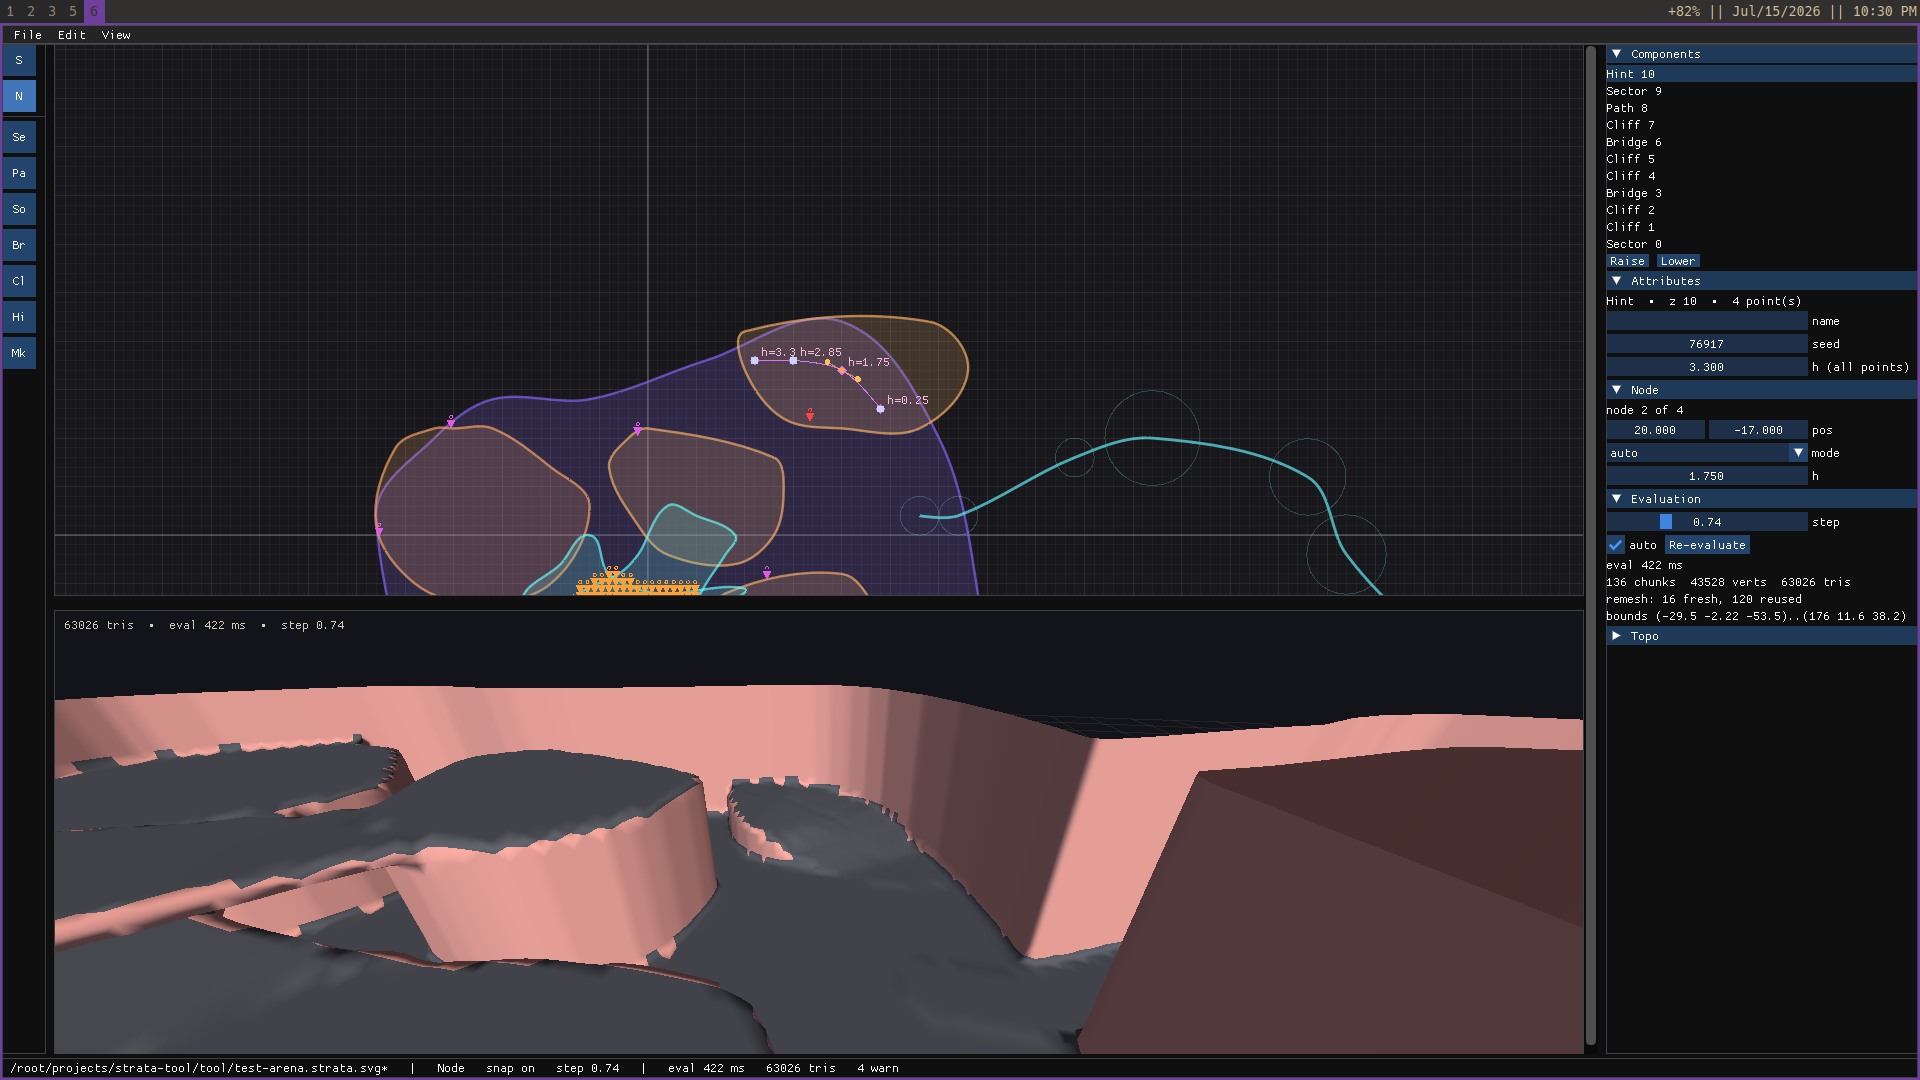Select Cliff 2 component

coord(1760,210)
